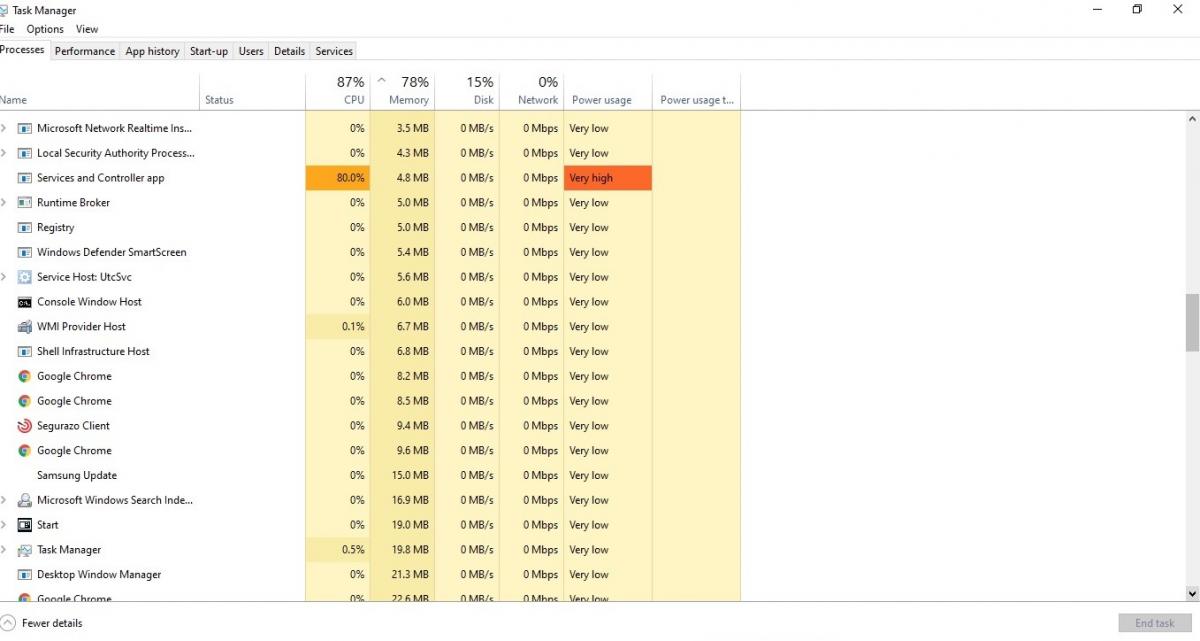Click the Console Window Host icon
Image resolution: width=1200 pixels, height=641 pixels.
point(25,302)
